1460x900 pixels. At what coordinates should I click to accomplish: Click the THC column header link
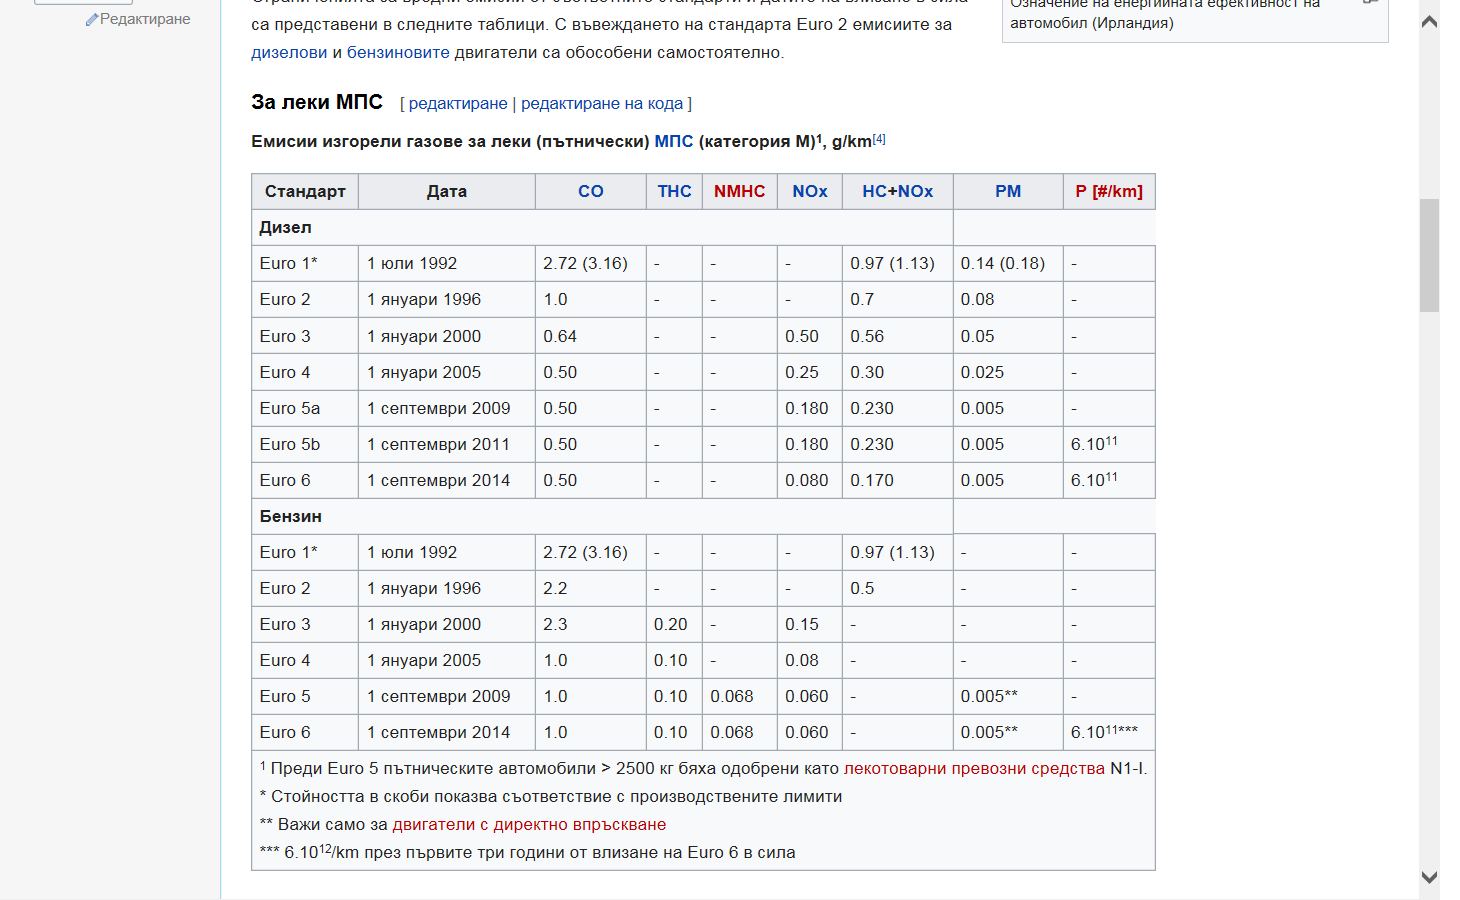[x=674, y=191]
